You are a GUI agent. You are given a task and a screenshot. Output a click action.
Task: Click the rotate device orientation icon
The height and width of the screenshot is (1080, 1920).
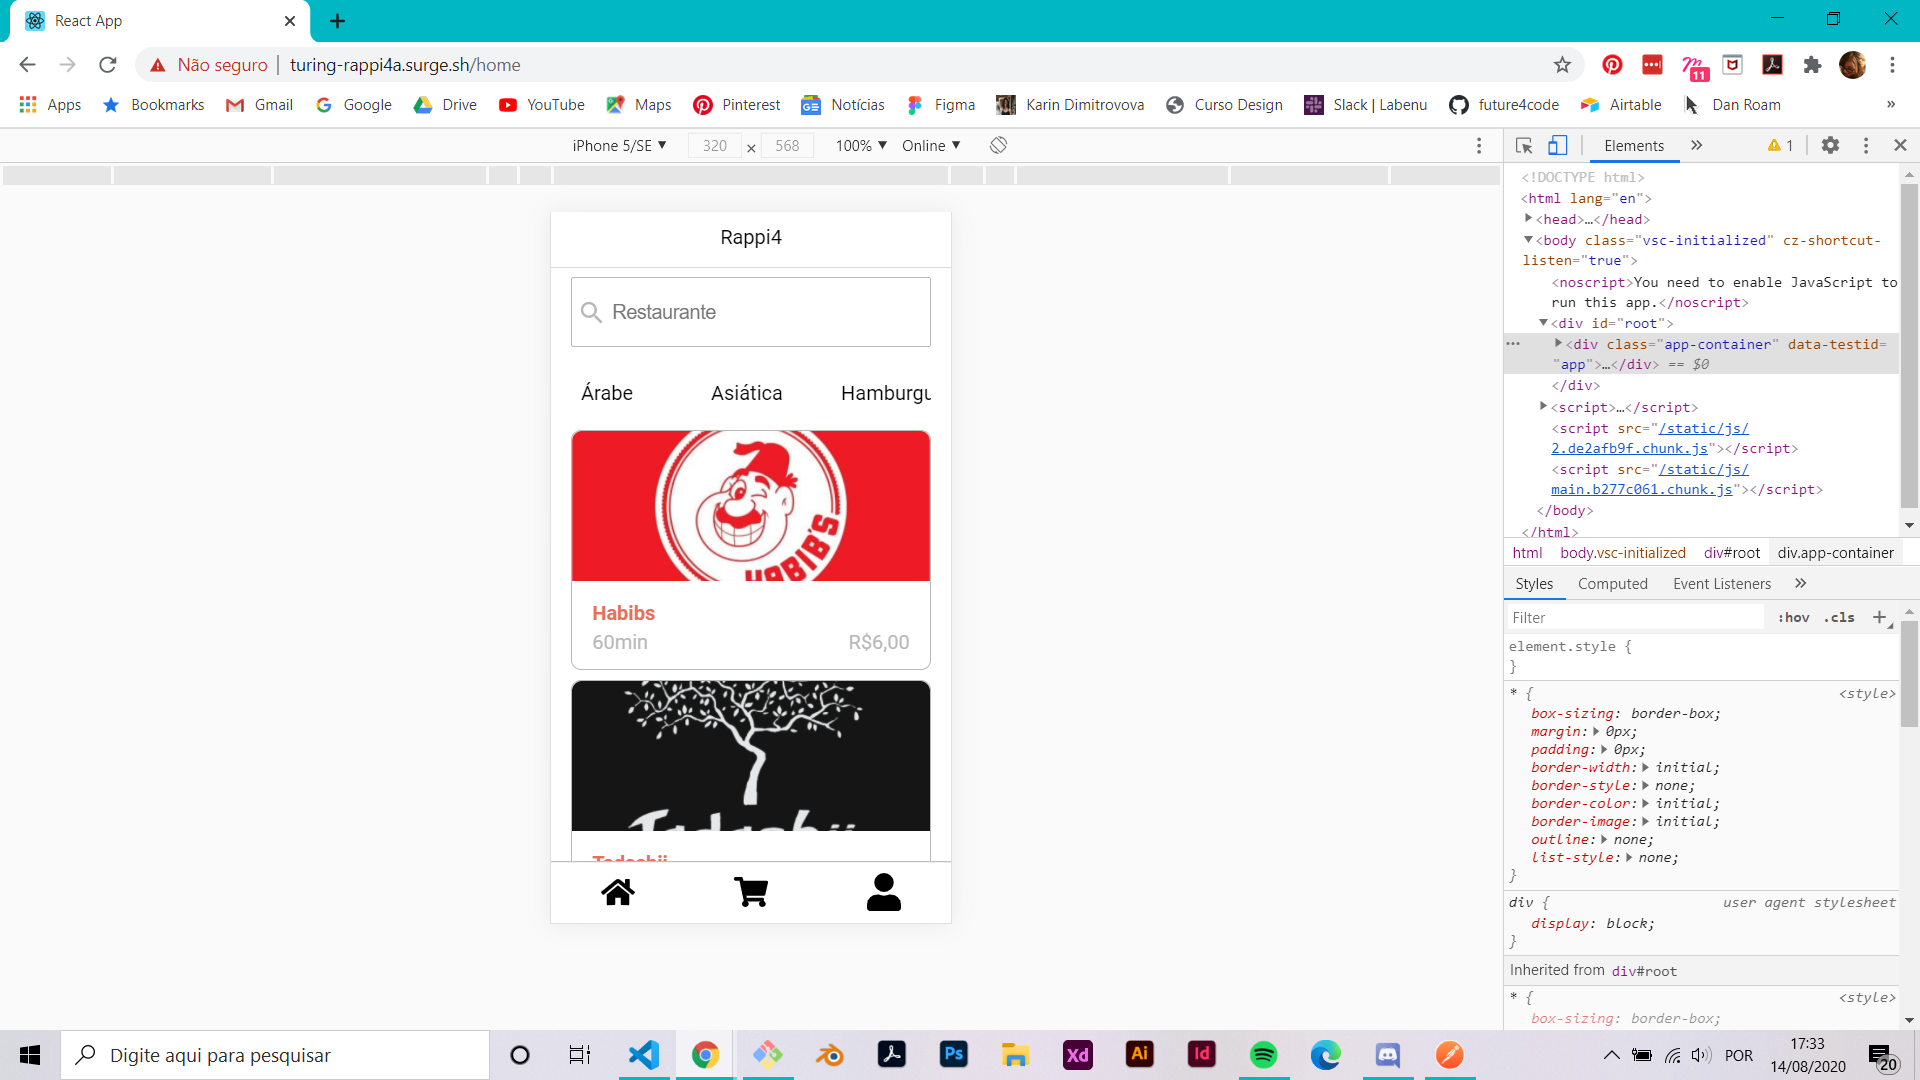[998, 145]
